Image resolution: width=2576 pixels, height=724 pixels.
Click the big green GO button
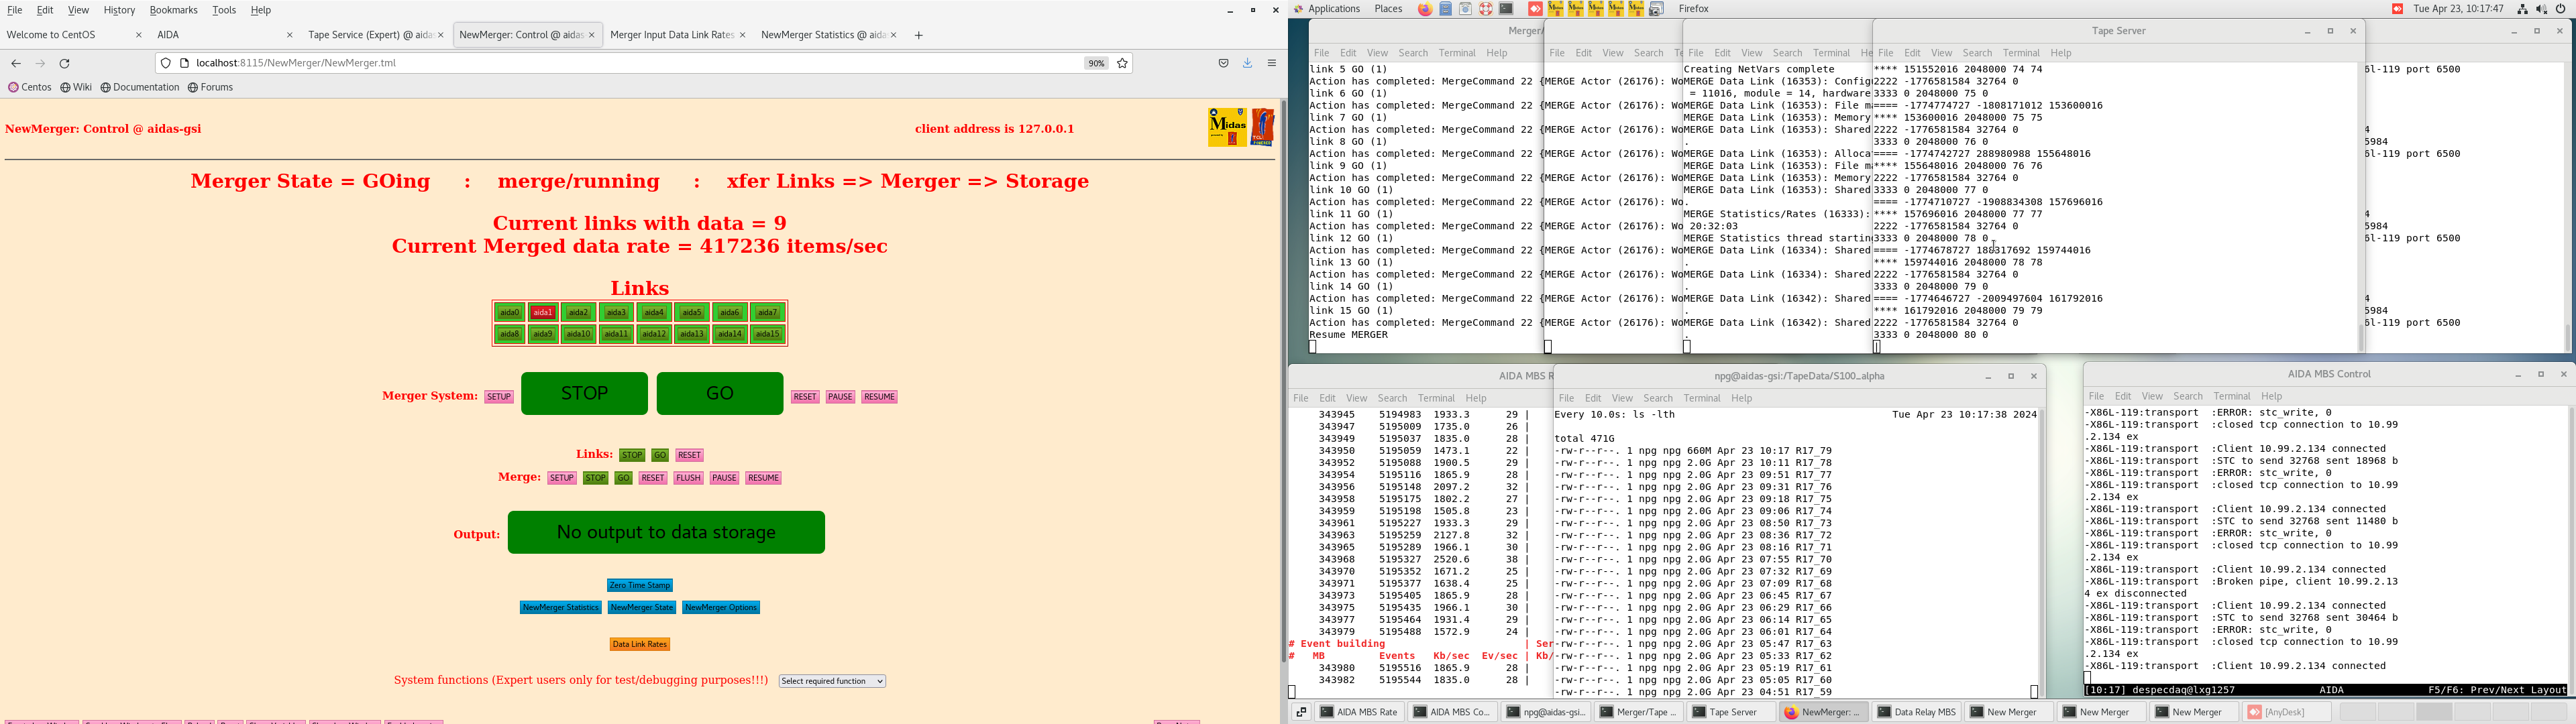[x=720, y=394]
